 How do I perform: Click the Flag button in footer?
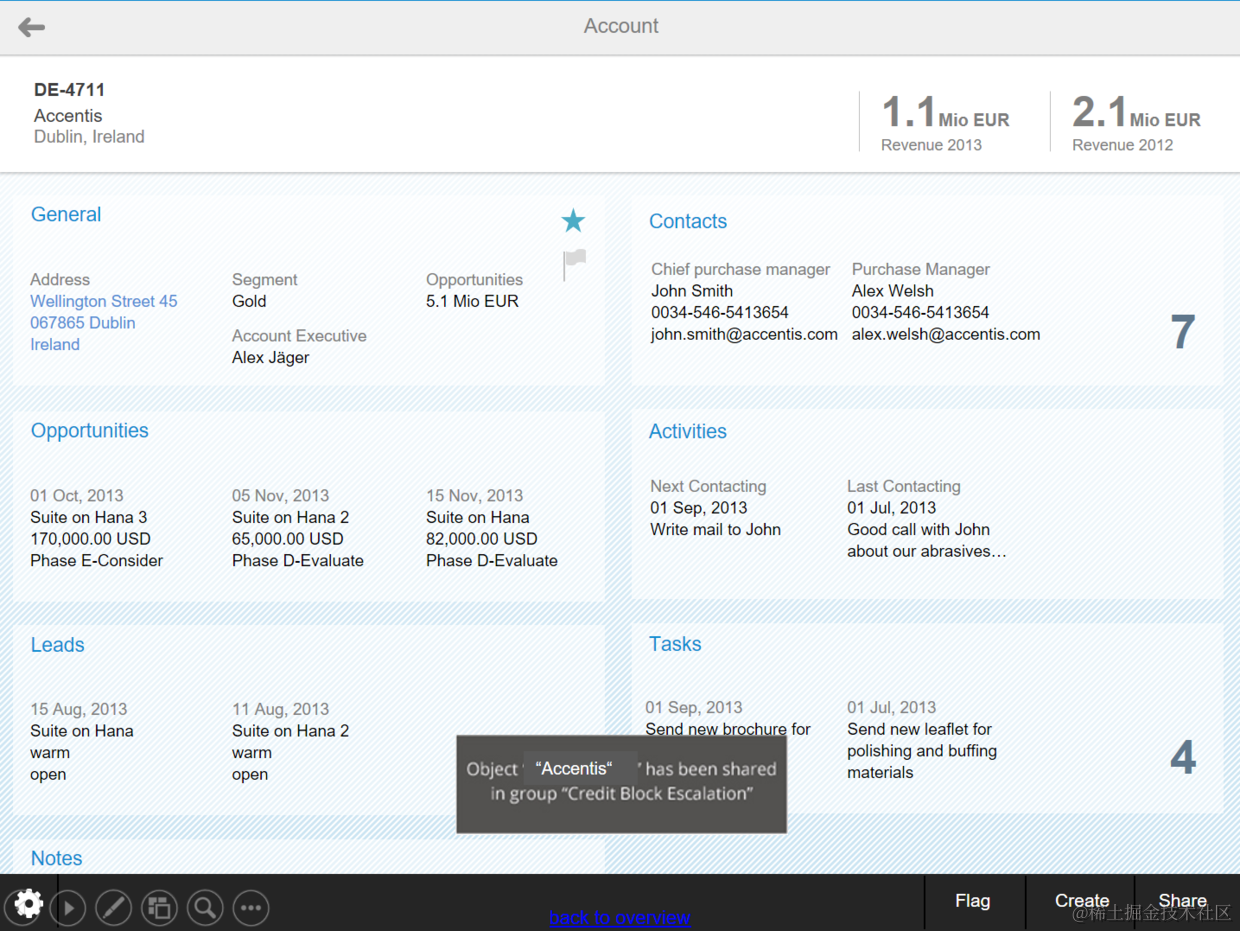point(973,902)
